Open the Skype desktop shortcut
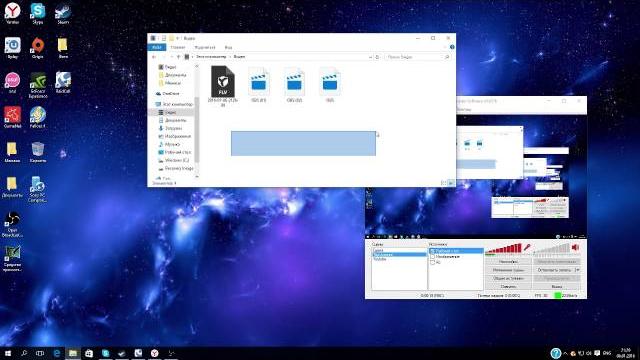This screenshot has width=640, height=360. point(38,13)
